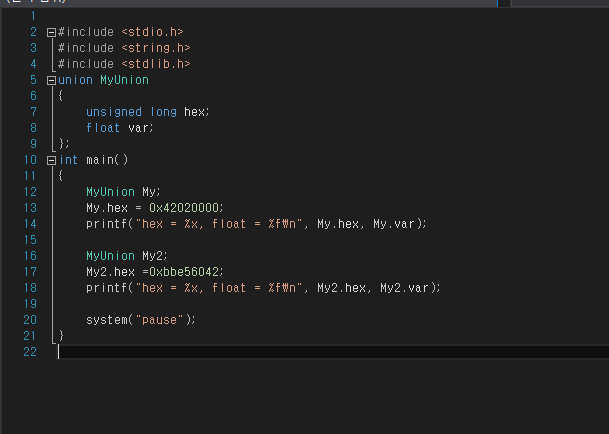609x434 pixels.
Task: Collapse the #include block at line 2
Action: point(51,32)
